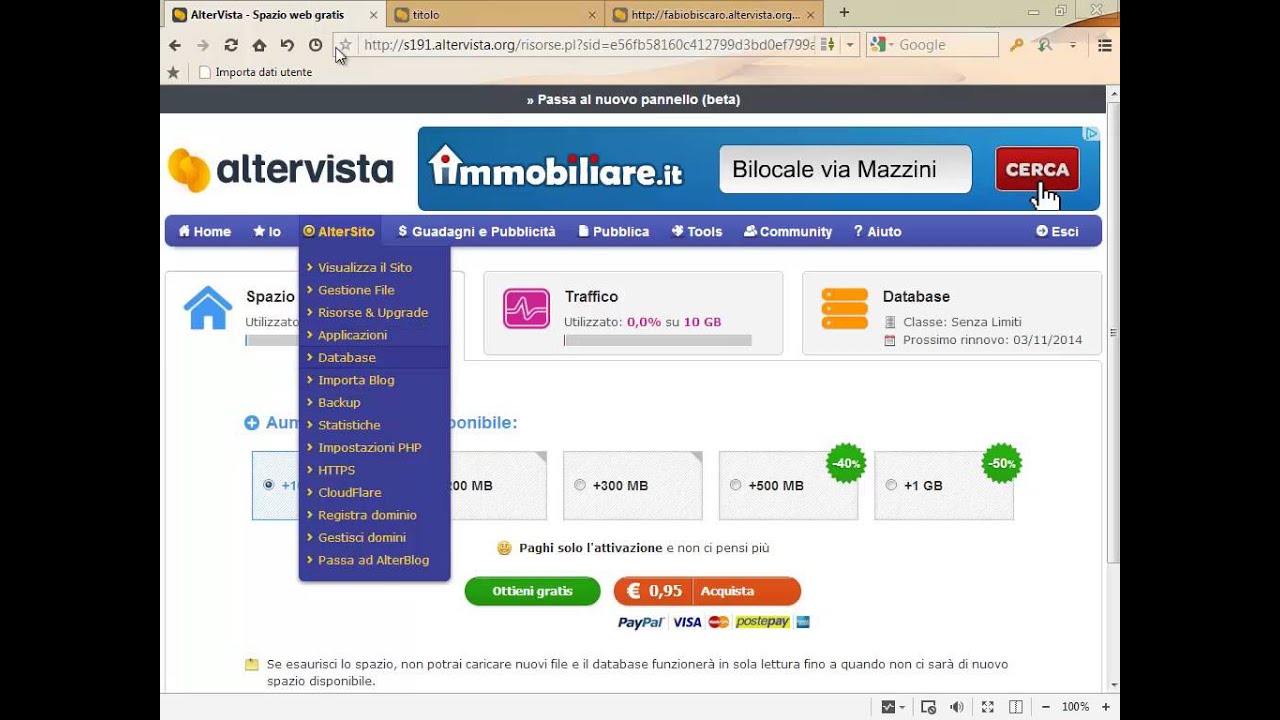This screenshot has height=720, width=1280.
Task: Select the +300 MB radio button
Action: point(580,485)
